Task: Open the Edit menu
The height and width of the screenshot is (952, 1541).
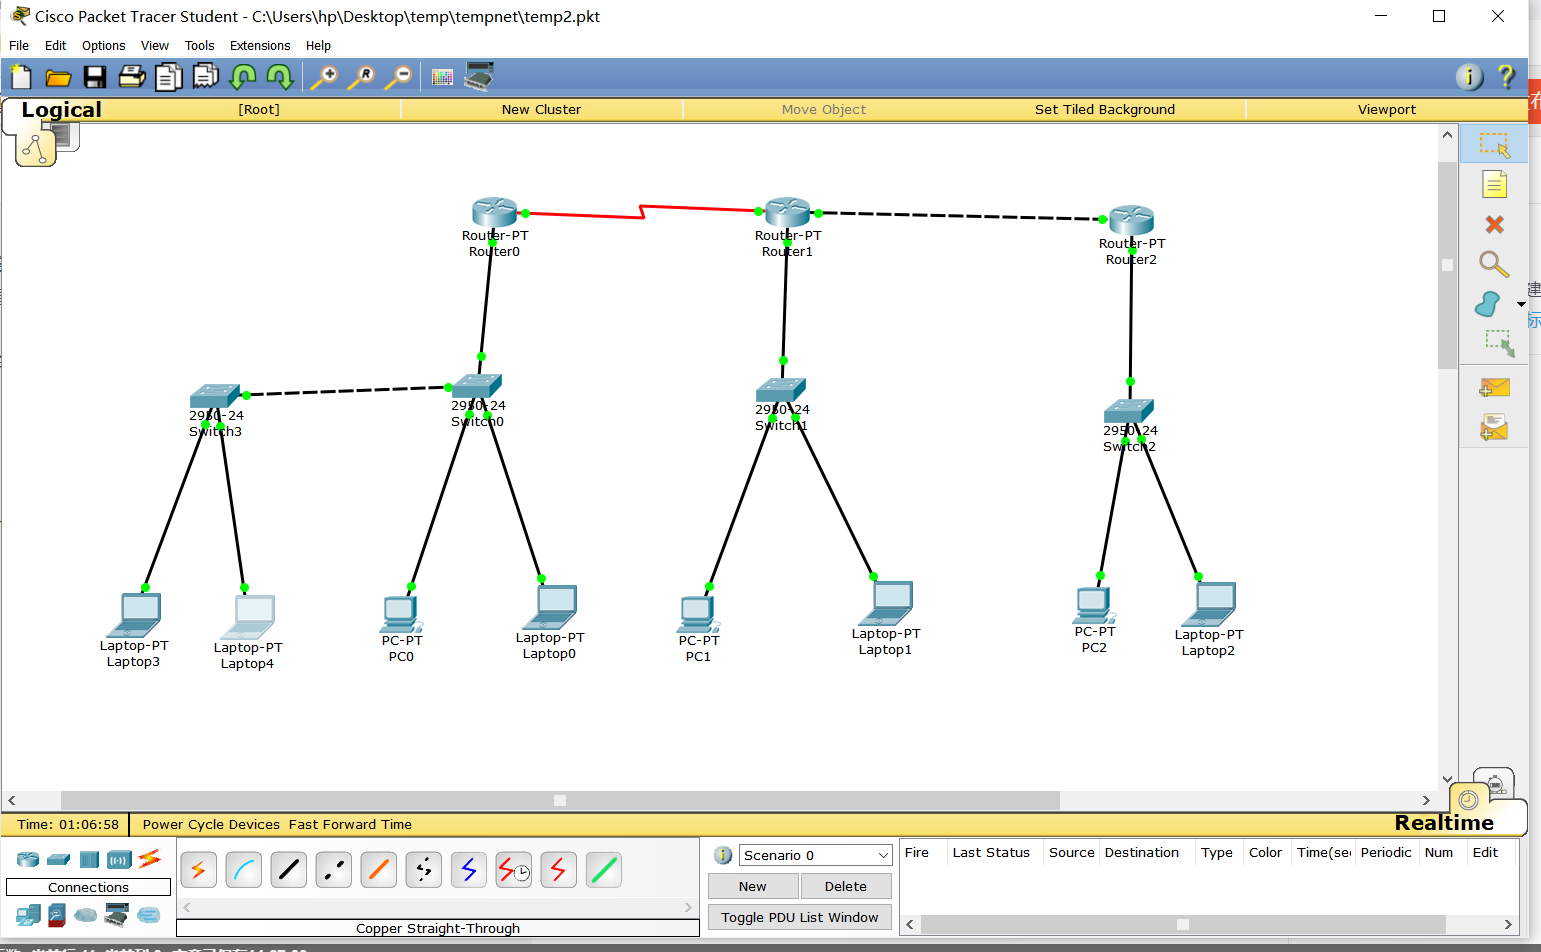Action: (55, 46)
